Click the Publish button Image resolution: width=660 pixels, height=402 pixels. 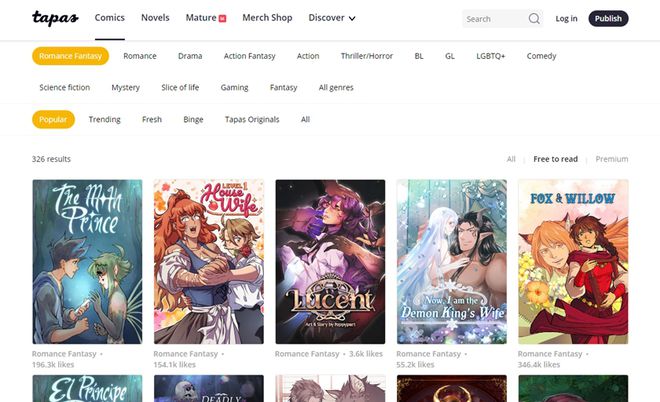[608, 19]
